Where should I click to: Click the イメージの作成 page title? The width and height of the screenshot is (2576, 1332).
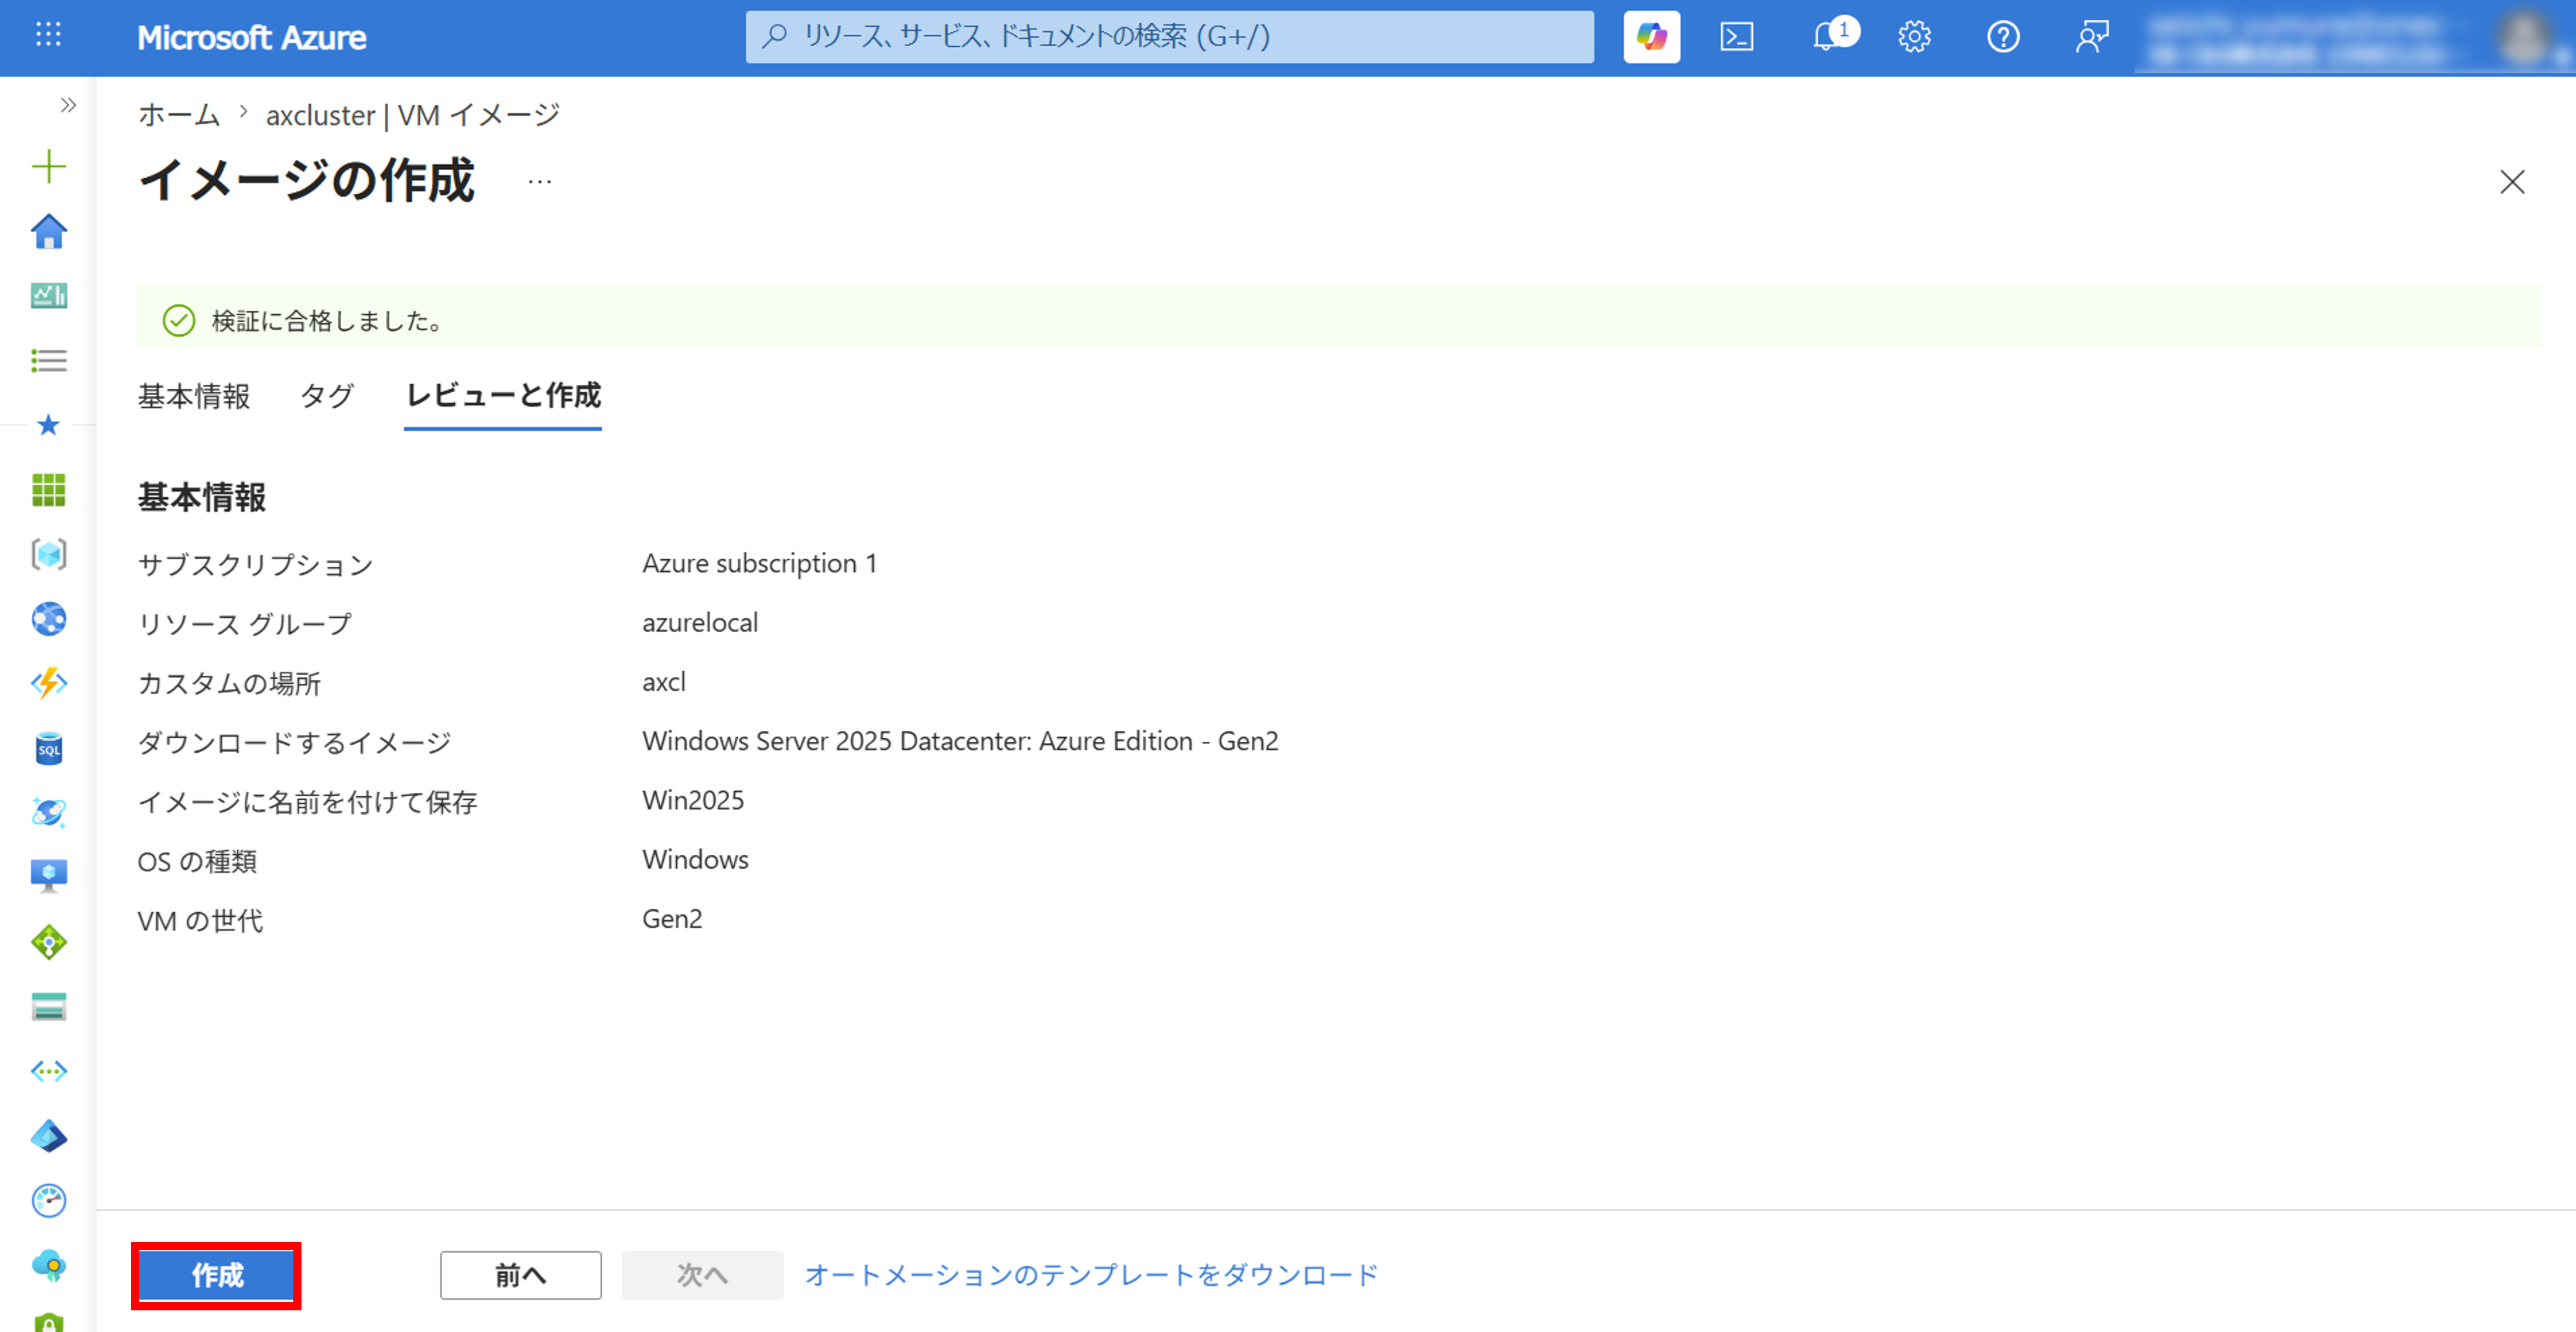click(307, 181)
